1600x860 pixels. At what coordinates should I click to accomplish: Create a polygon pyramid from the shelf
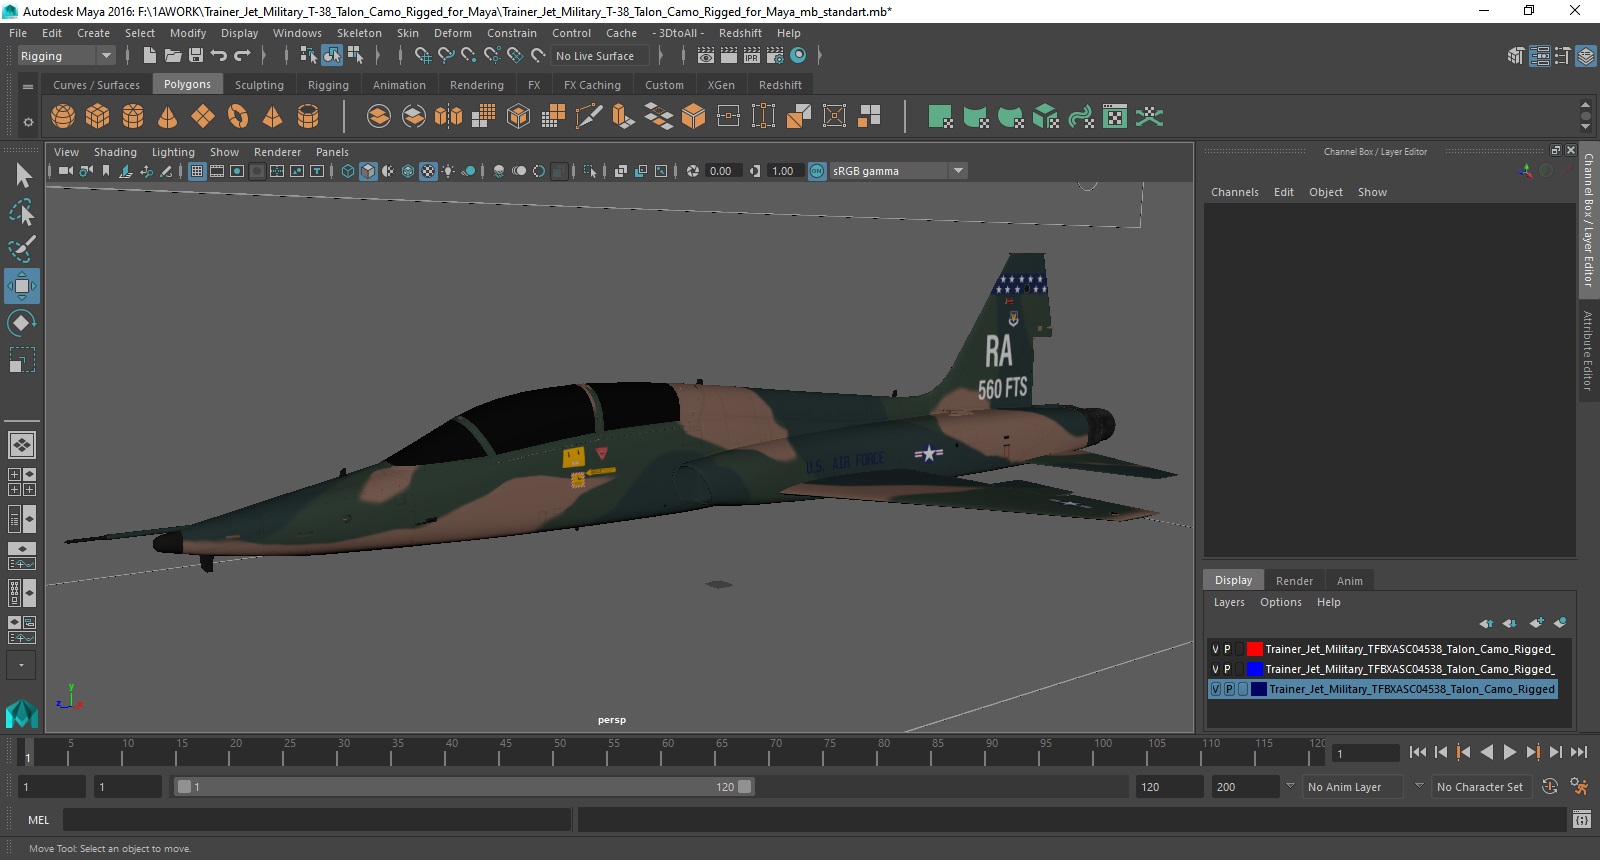click(x=272, y=117)
